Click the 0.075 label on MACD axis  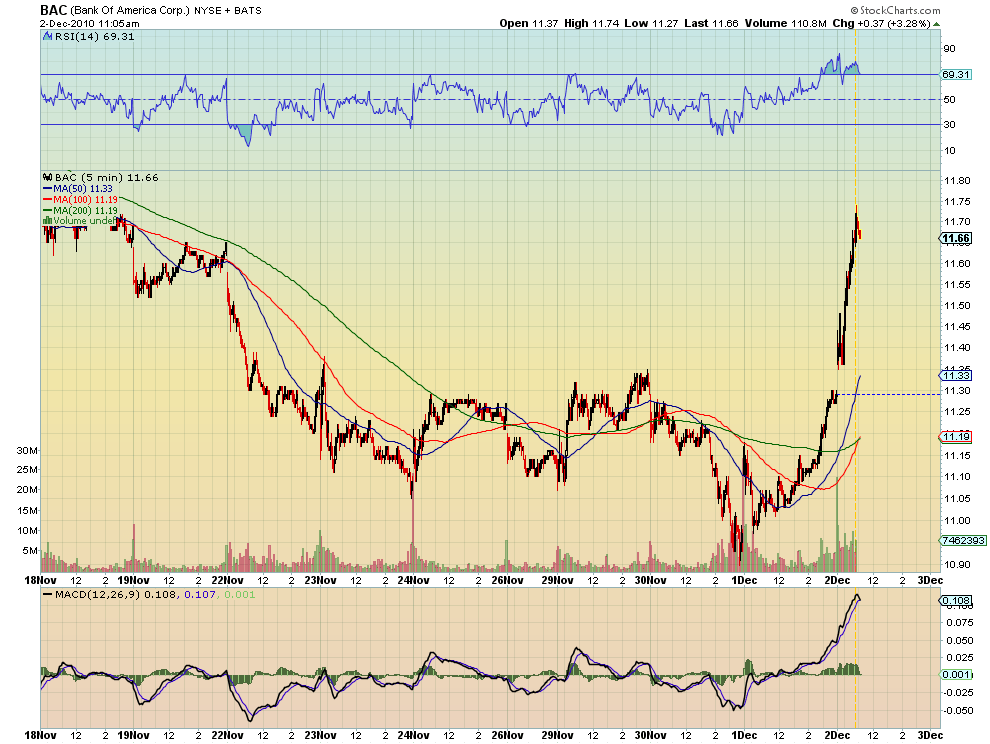click(x=958, y=623)
